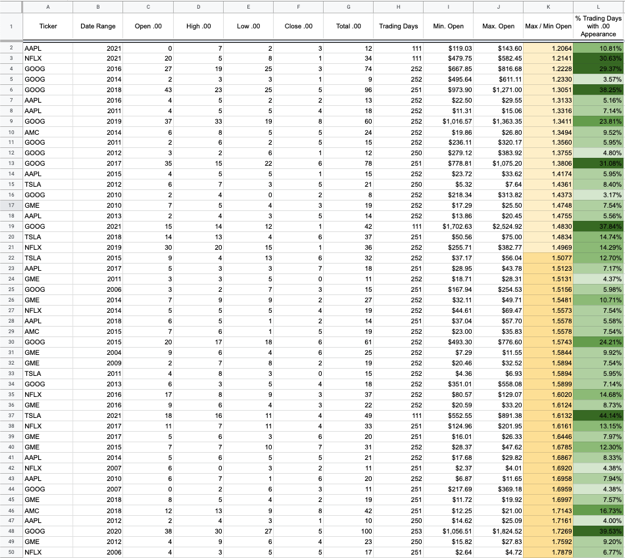This screenshot has width=625, height=558.
Task: Click row number 17 header
Action: pyautogui.click(x=11, y=205)
